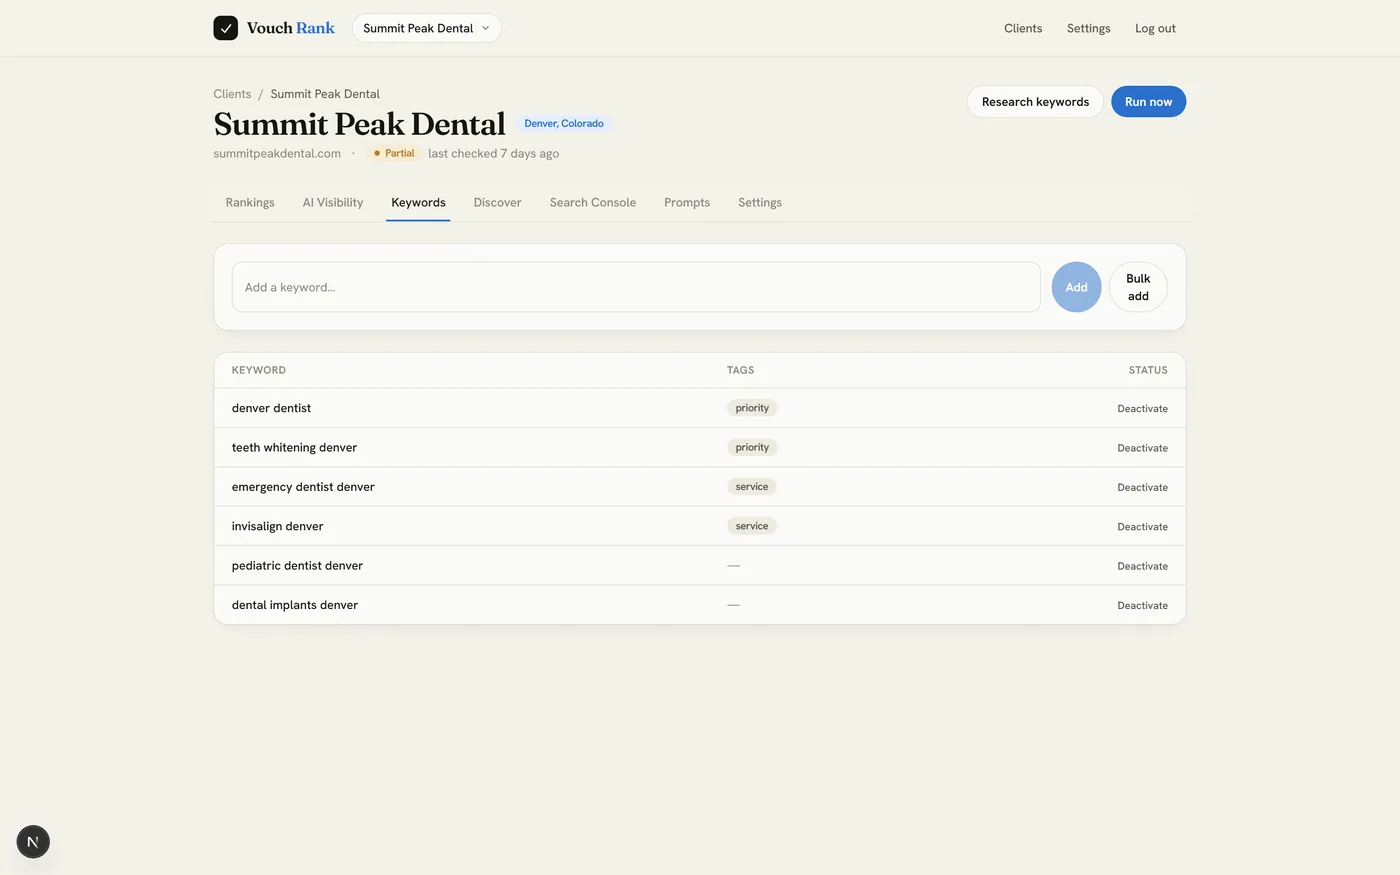Switch to the Rankings tab
The image size is (1400, 875).
250,202
